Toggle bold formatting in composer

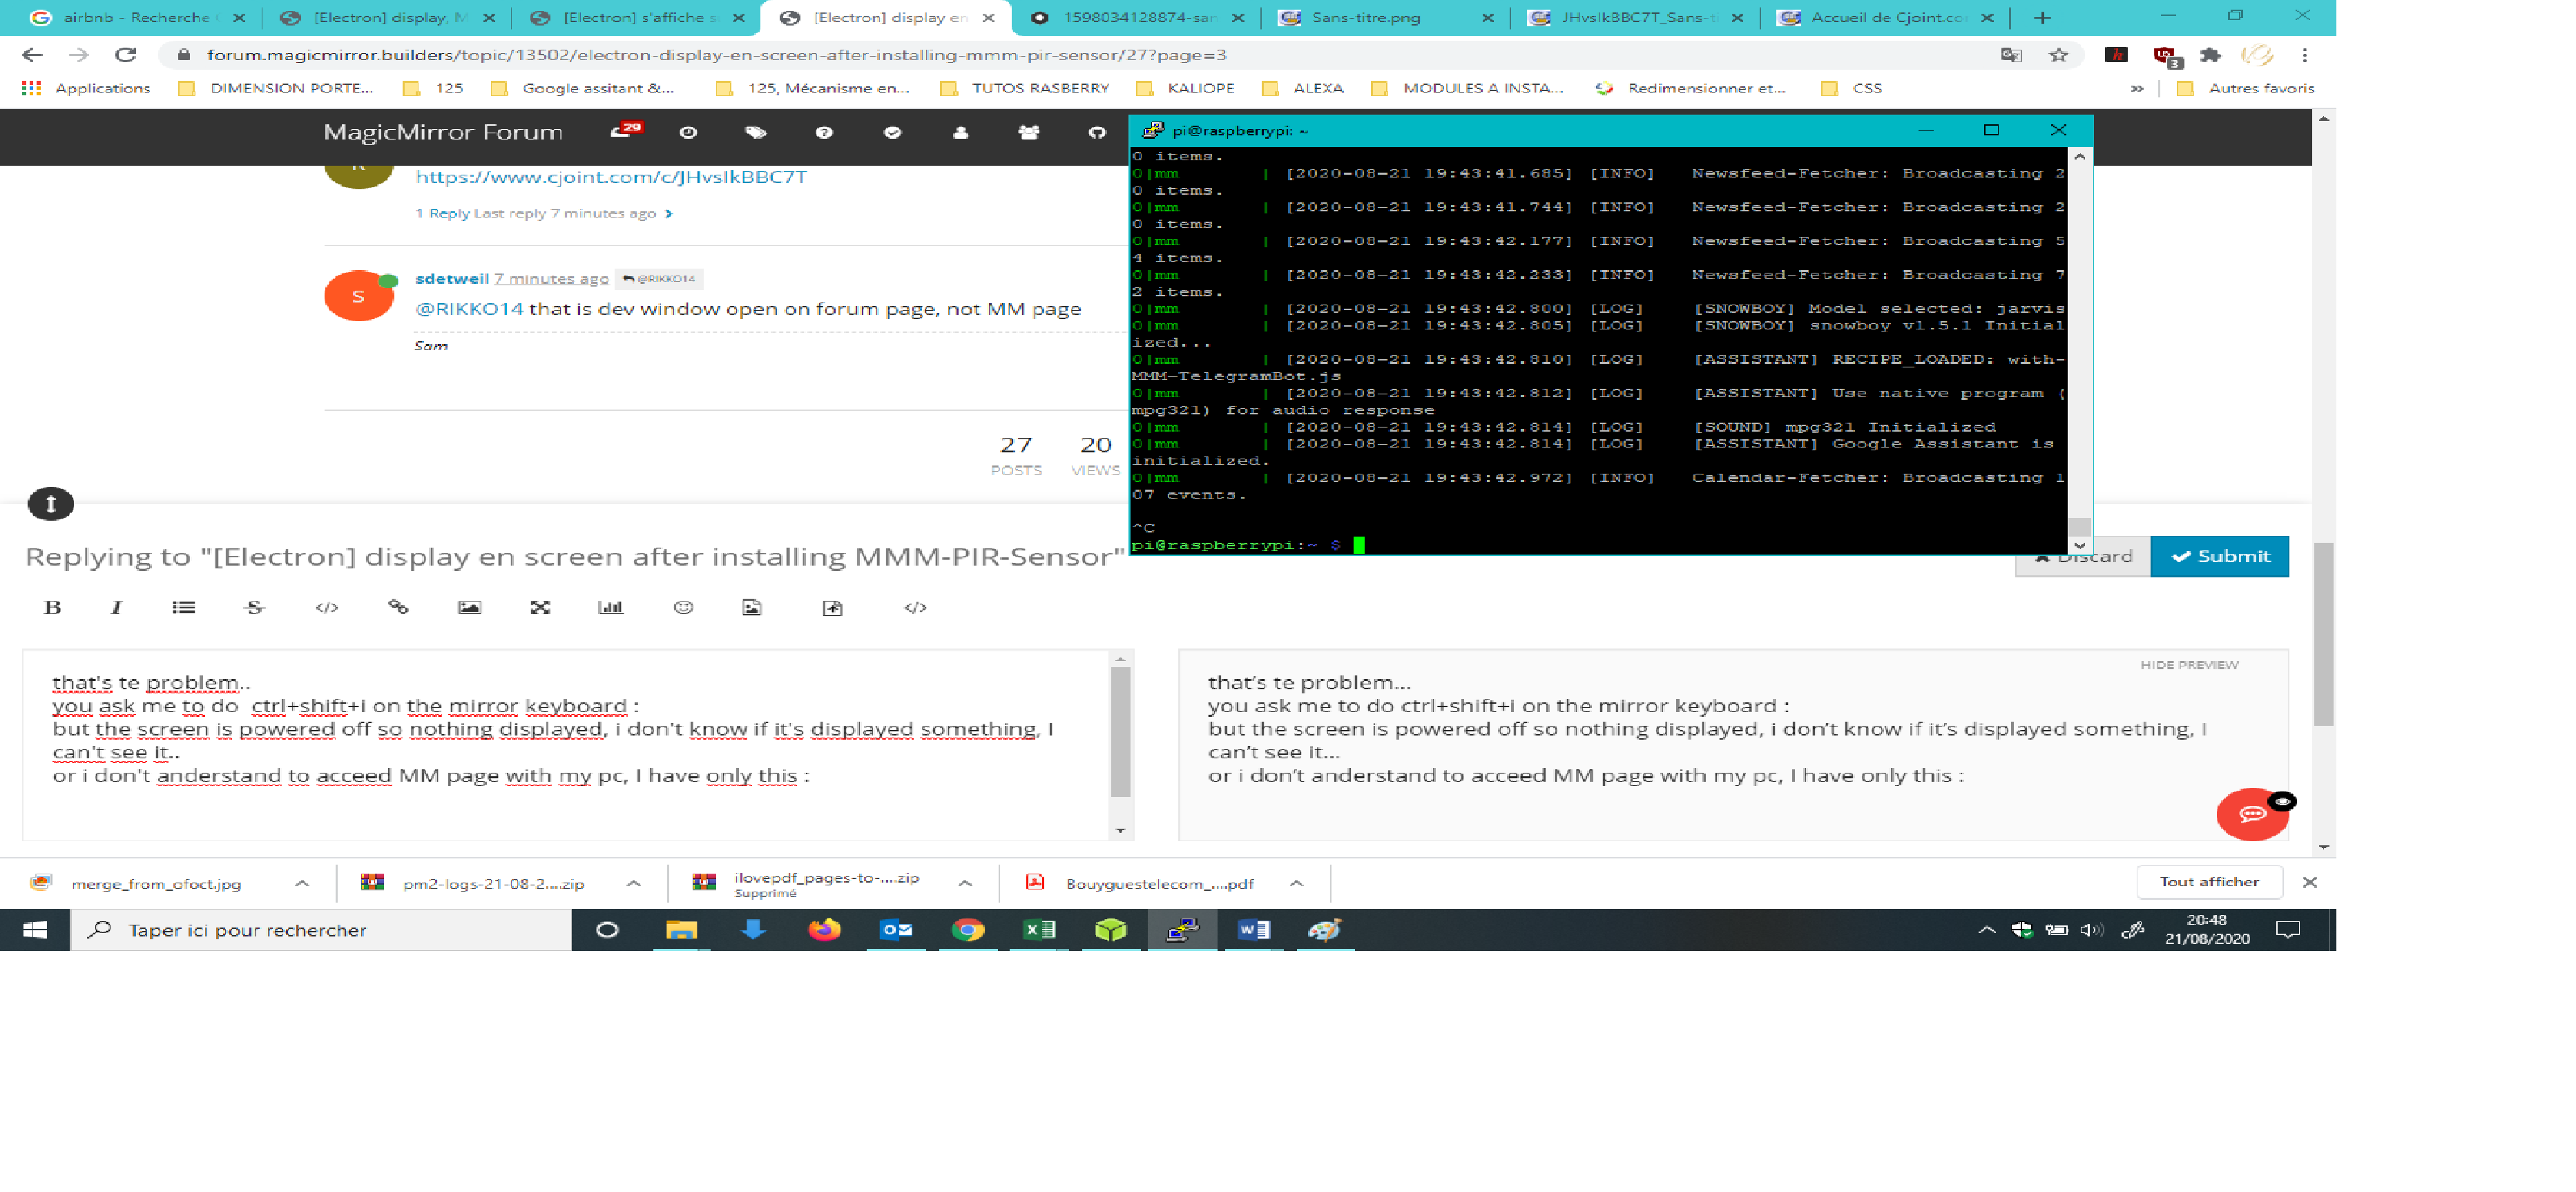[53, 607]
